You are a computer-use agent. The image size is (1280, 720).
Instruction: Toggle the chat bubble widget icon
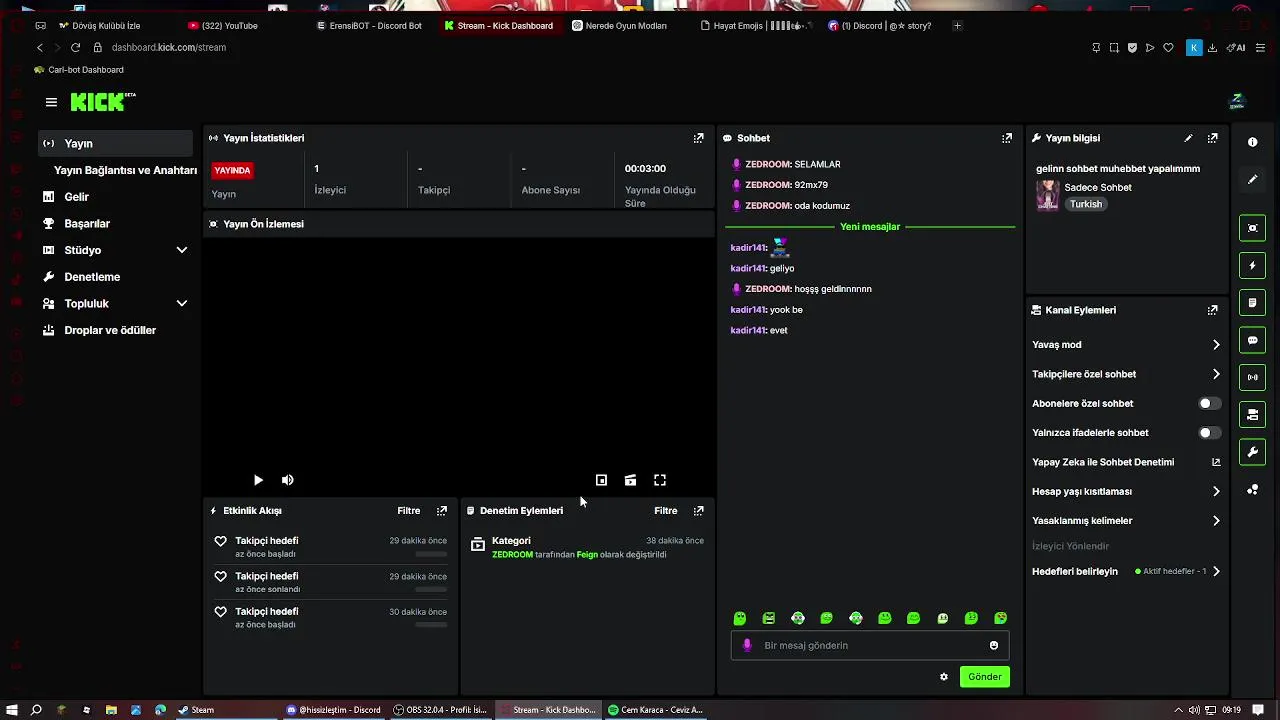pyautogui.click(x=1253, y=340)
